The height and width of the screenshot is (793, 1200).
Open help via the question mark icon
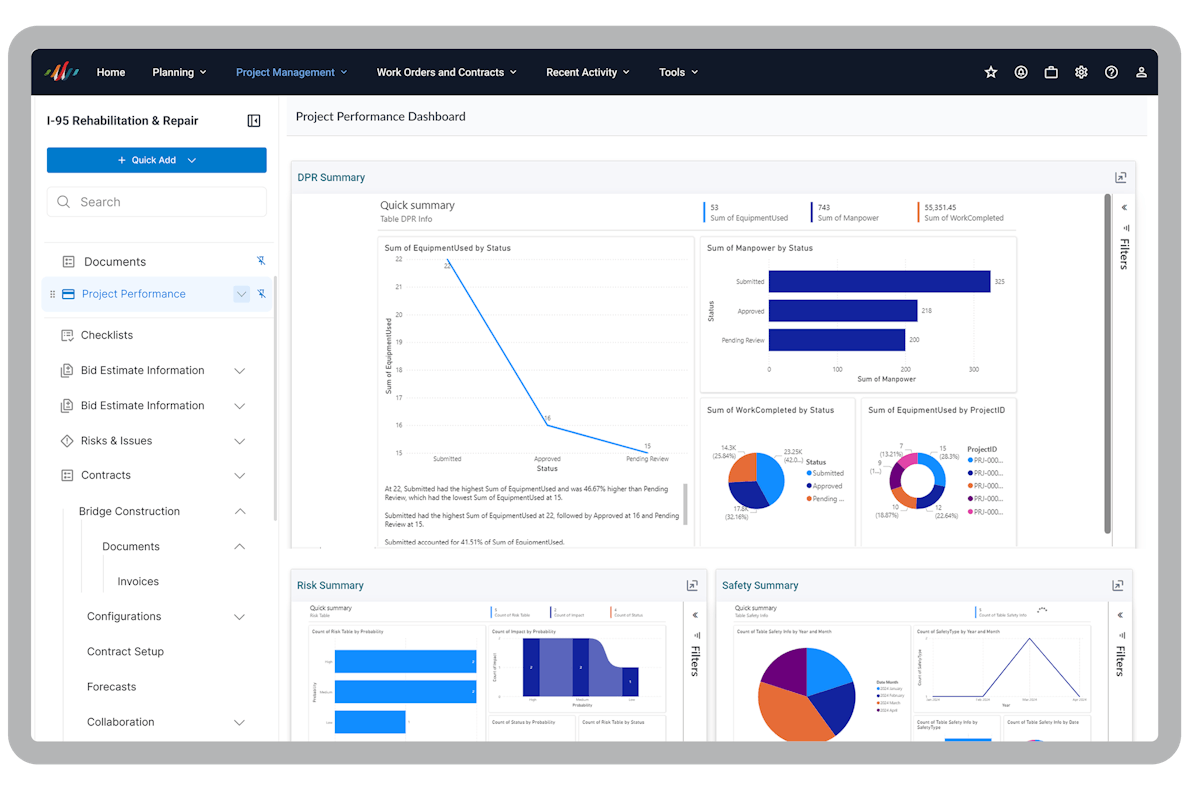(1111, 72)
